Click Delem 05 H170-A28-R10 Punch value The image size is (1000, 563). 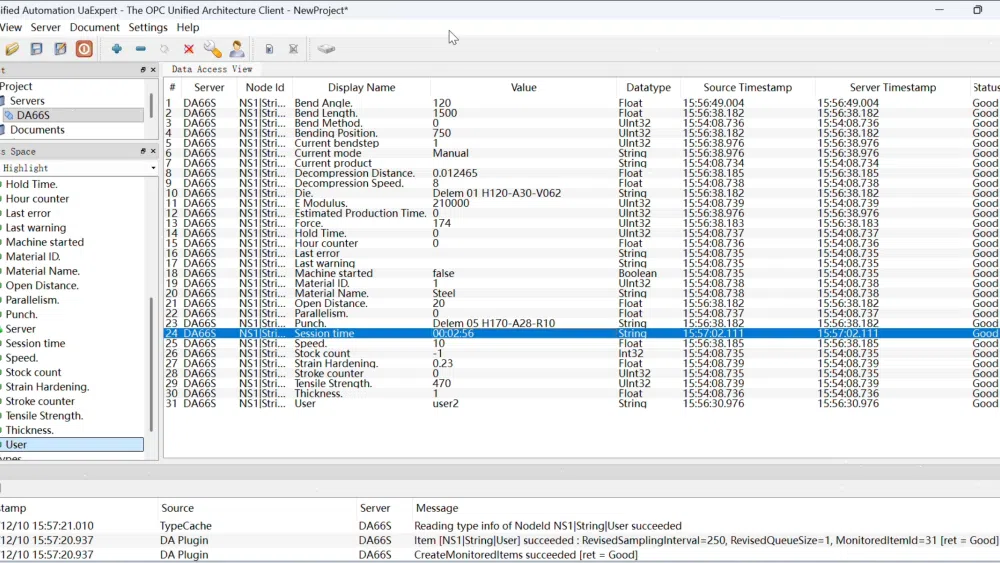[494, 323]
